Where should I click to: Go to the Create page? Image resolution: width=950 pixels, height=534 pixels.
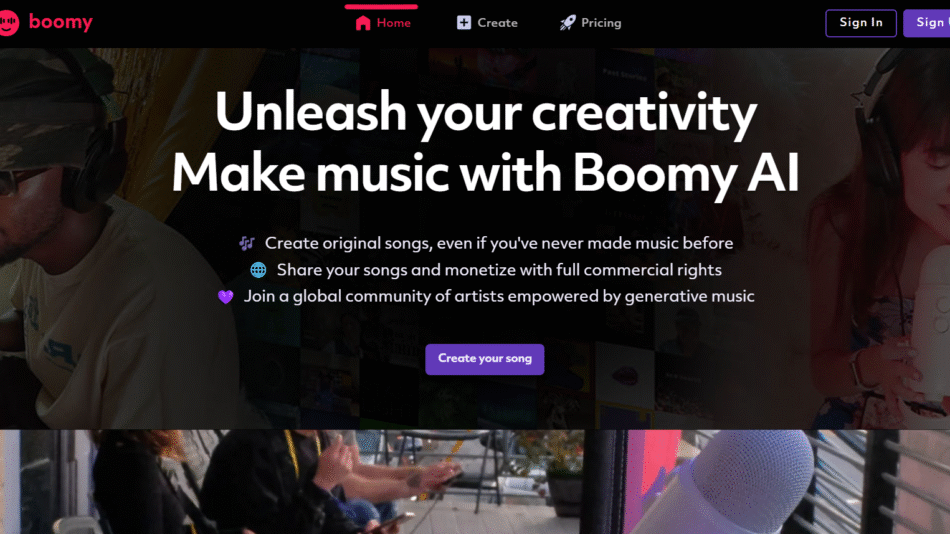click(487, 23)
